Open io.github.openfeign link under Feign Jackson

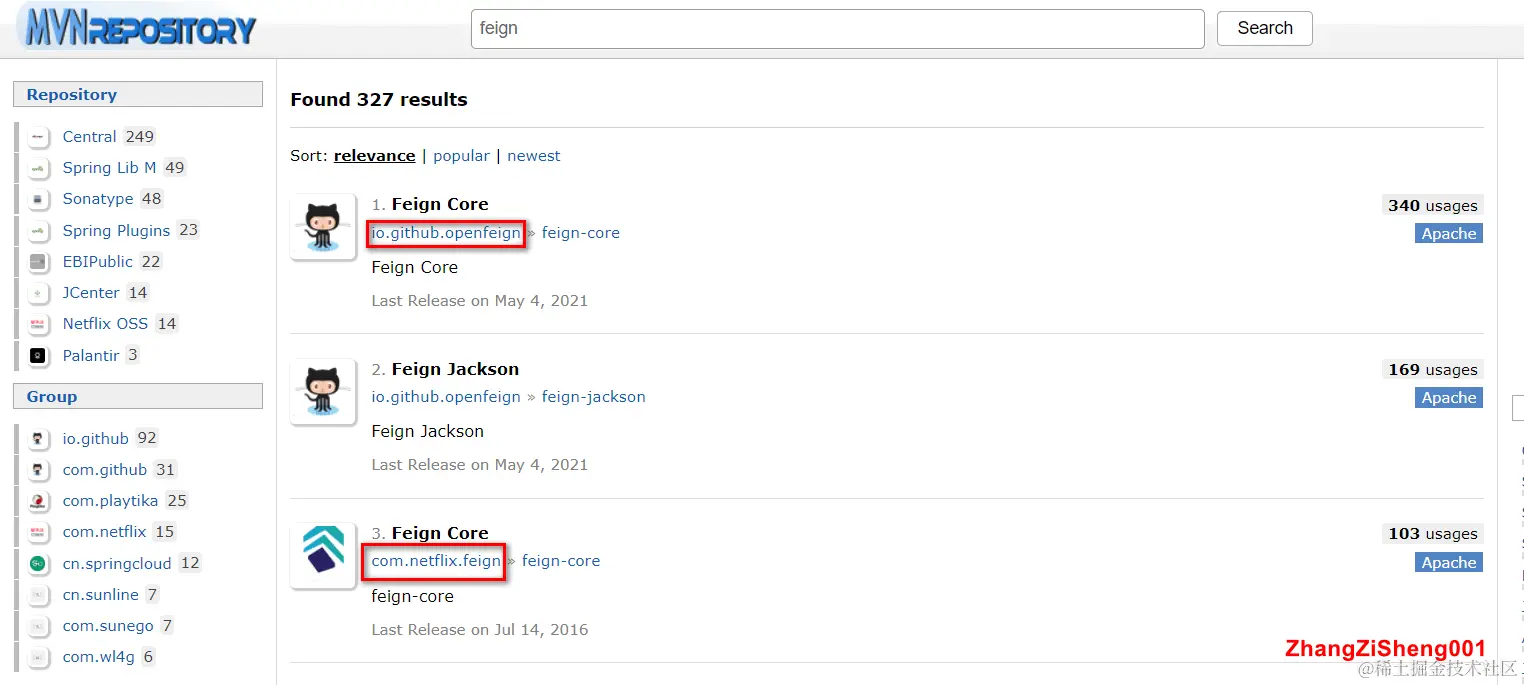click(446, 397)
